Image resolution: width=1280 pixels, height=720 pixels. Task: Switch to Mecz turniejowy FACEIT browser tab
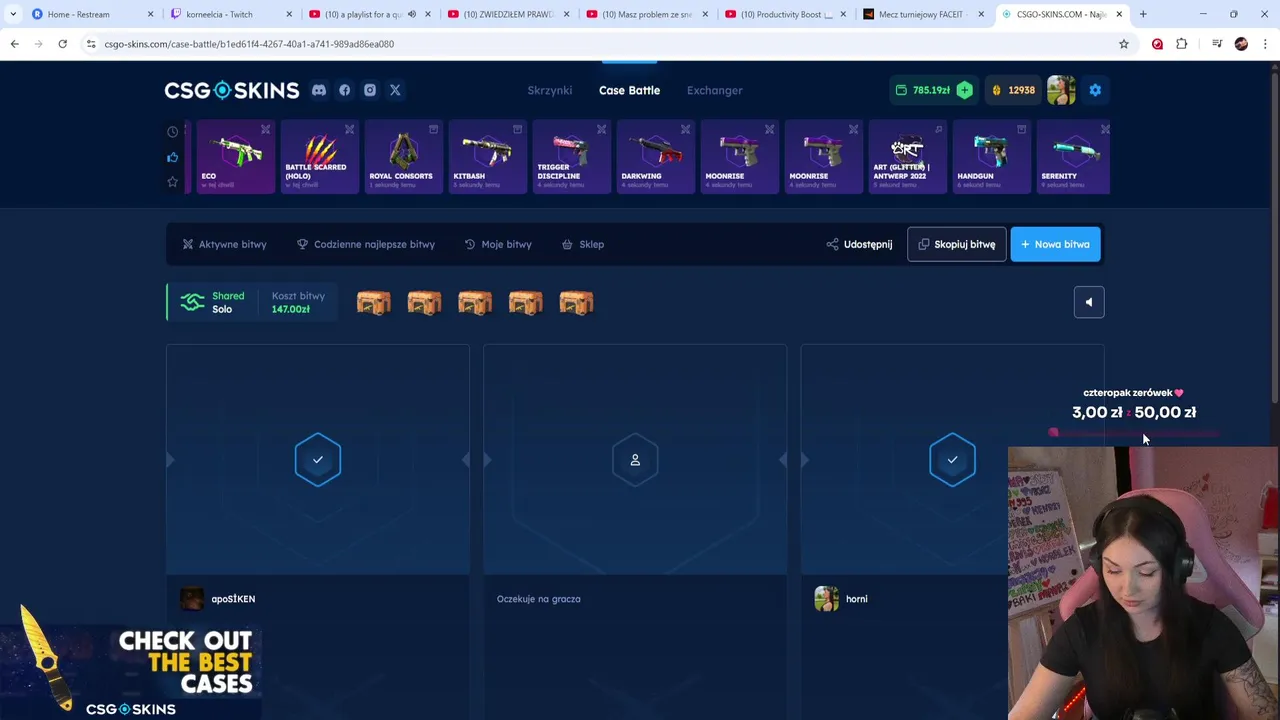point(924,14)
